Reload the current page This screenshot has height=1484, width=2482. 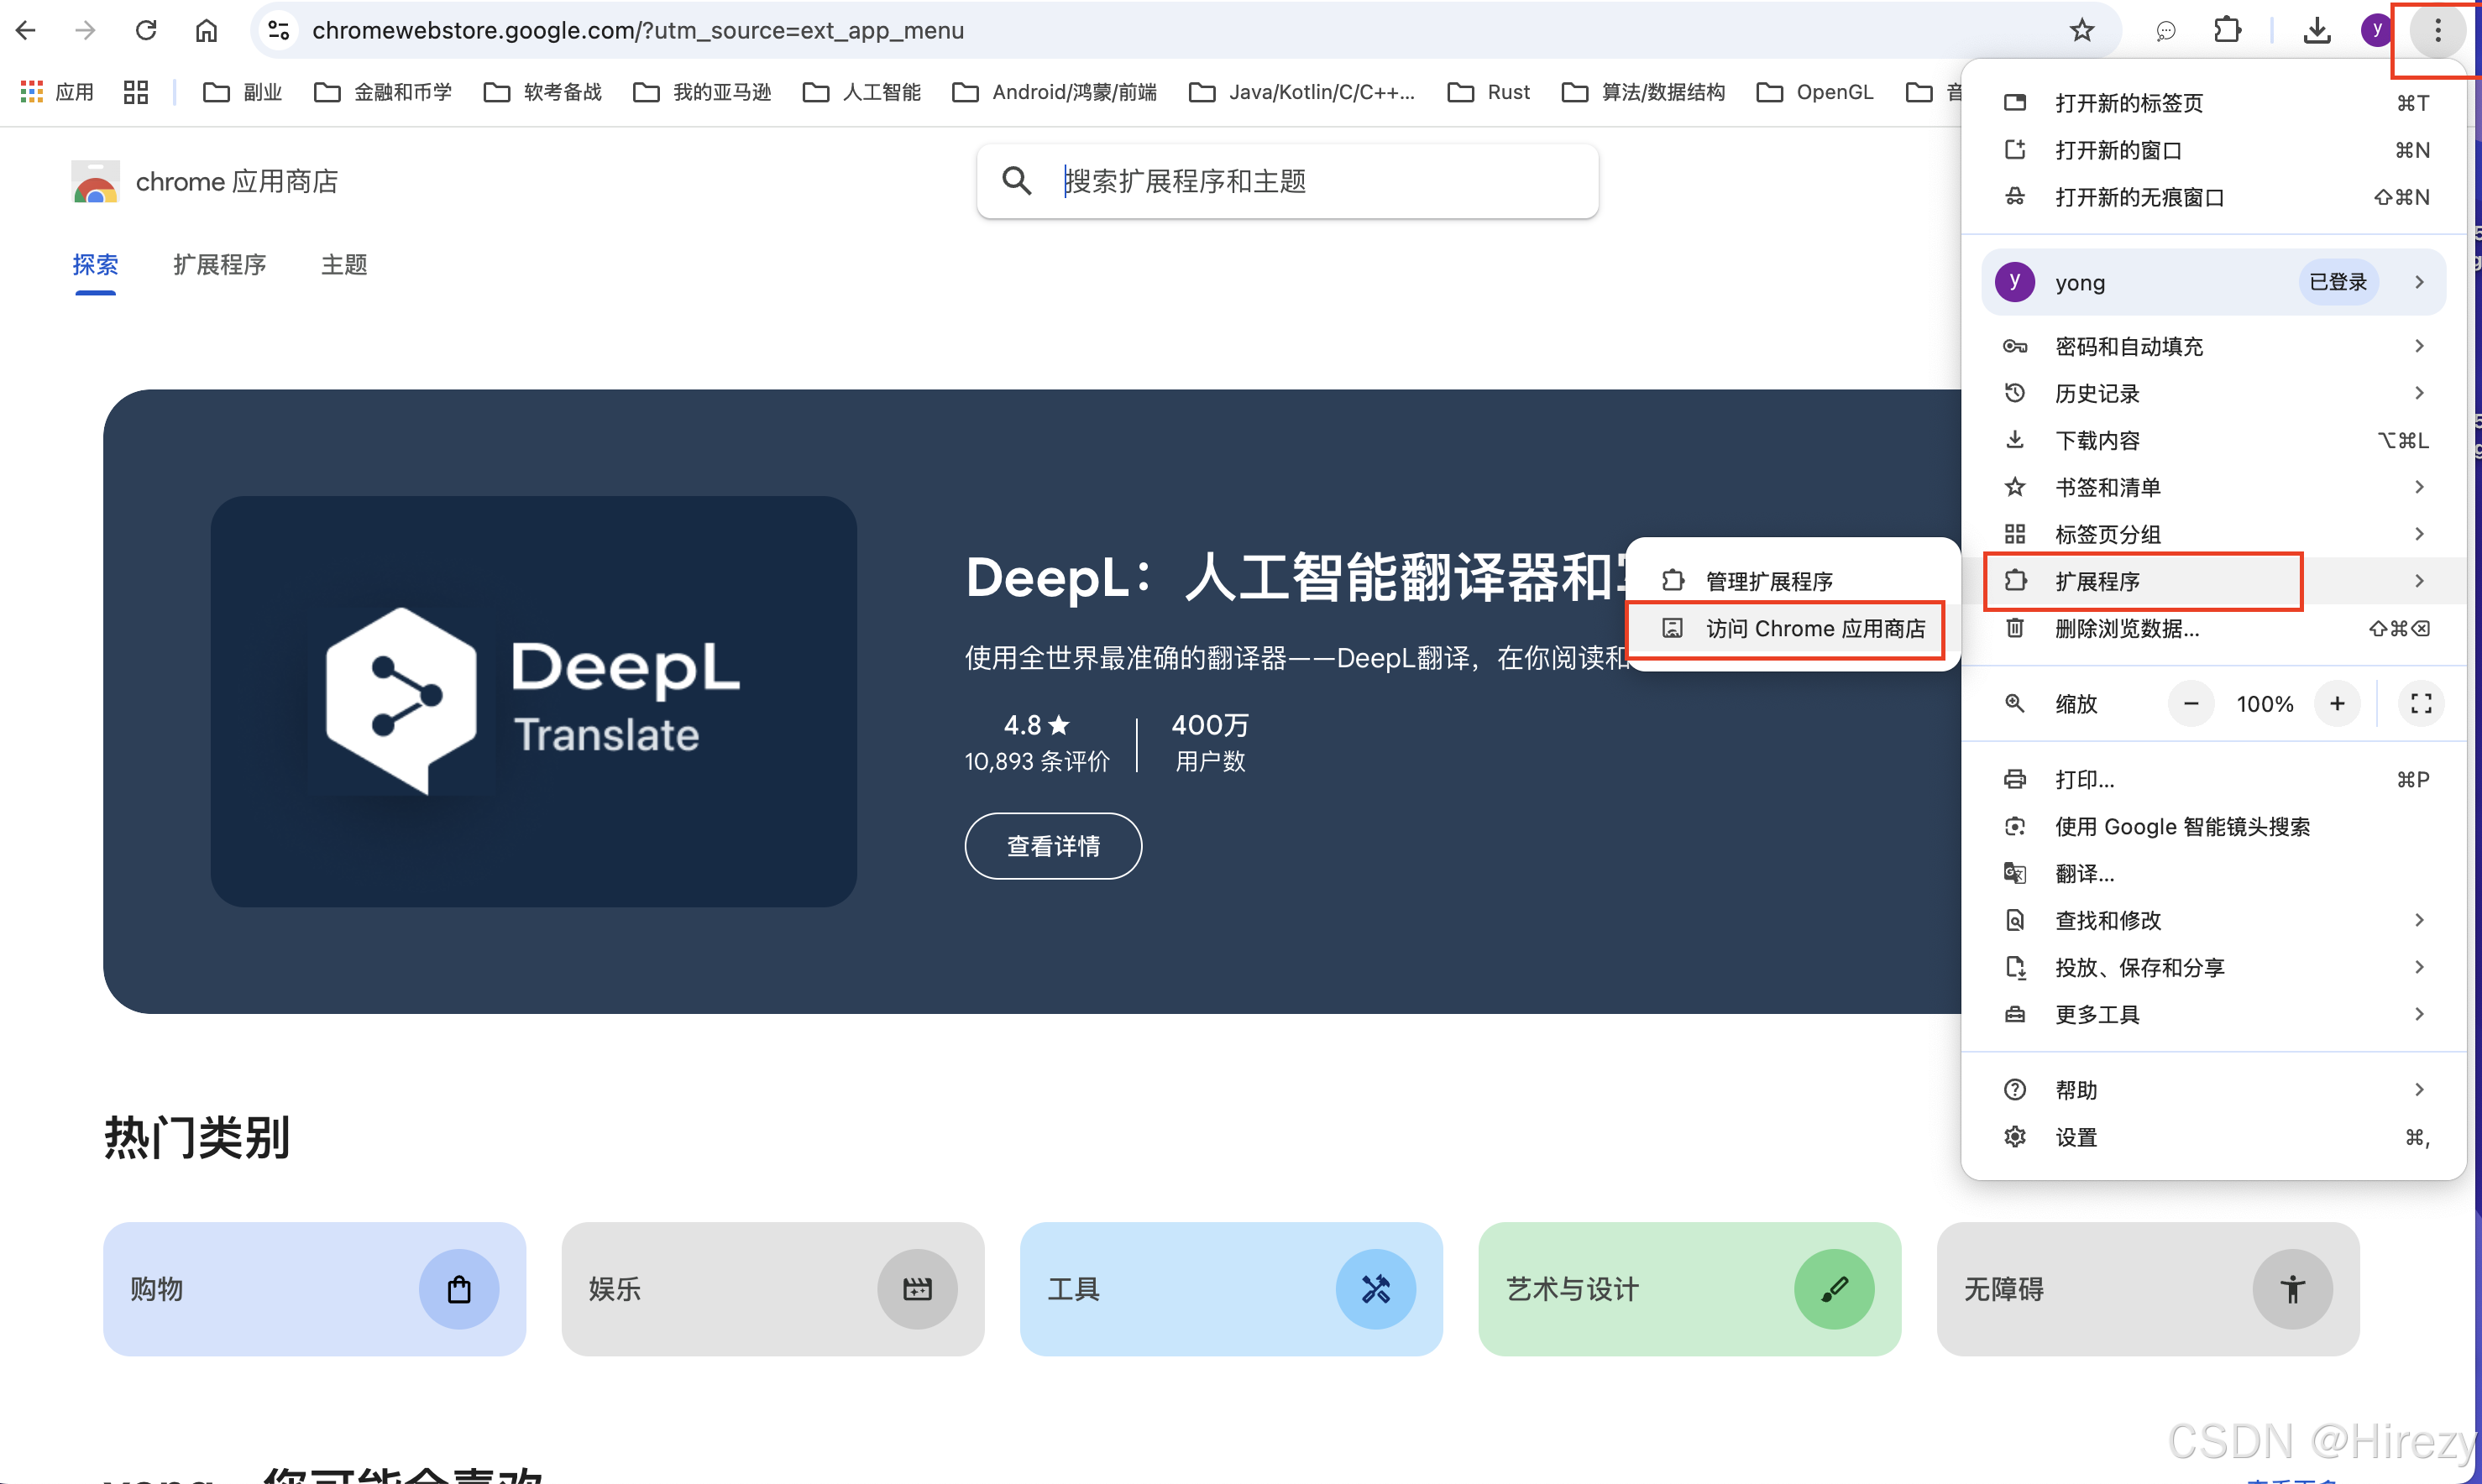146,30
